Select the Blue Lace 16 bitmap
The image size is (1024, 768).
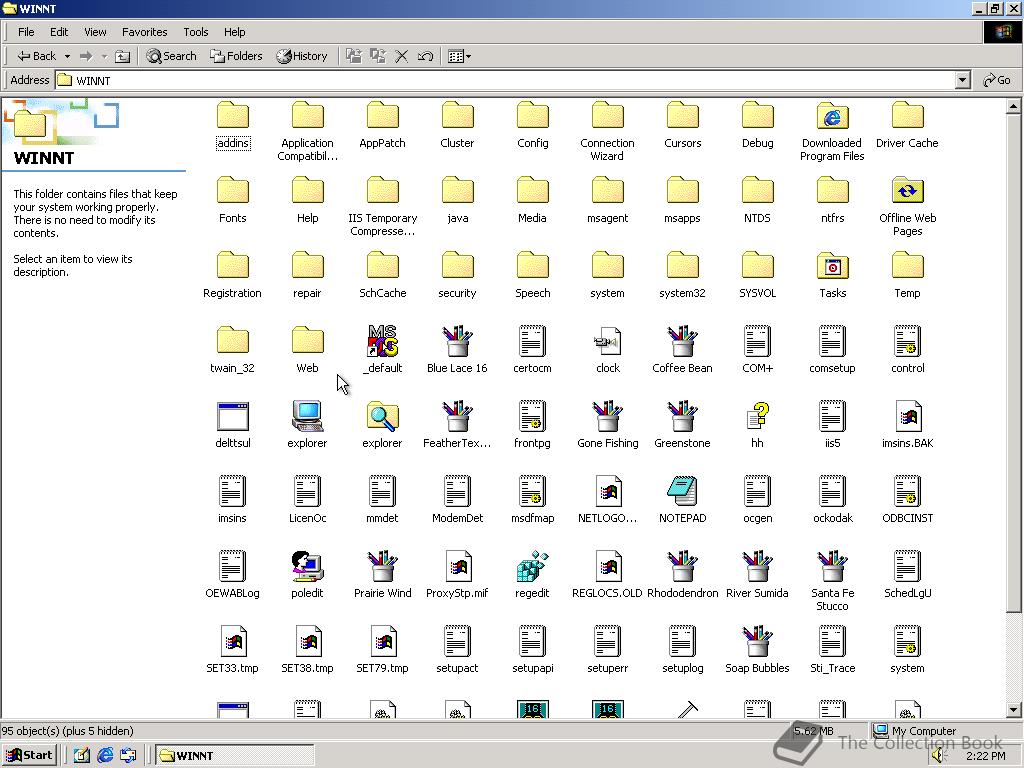click(457, 341)
